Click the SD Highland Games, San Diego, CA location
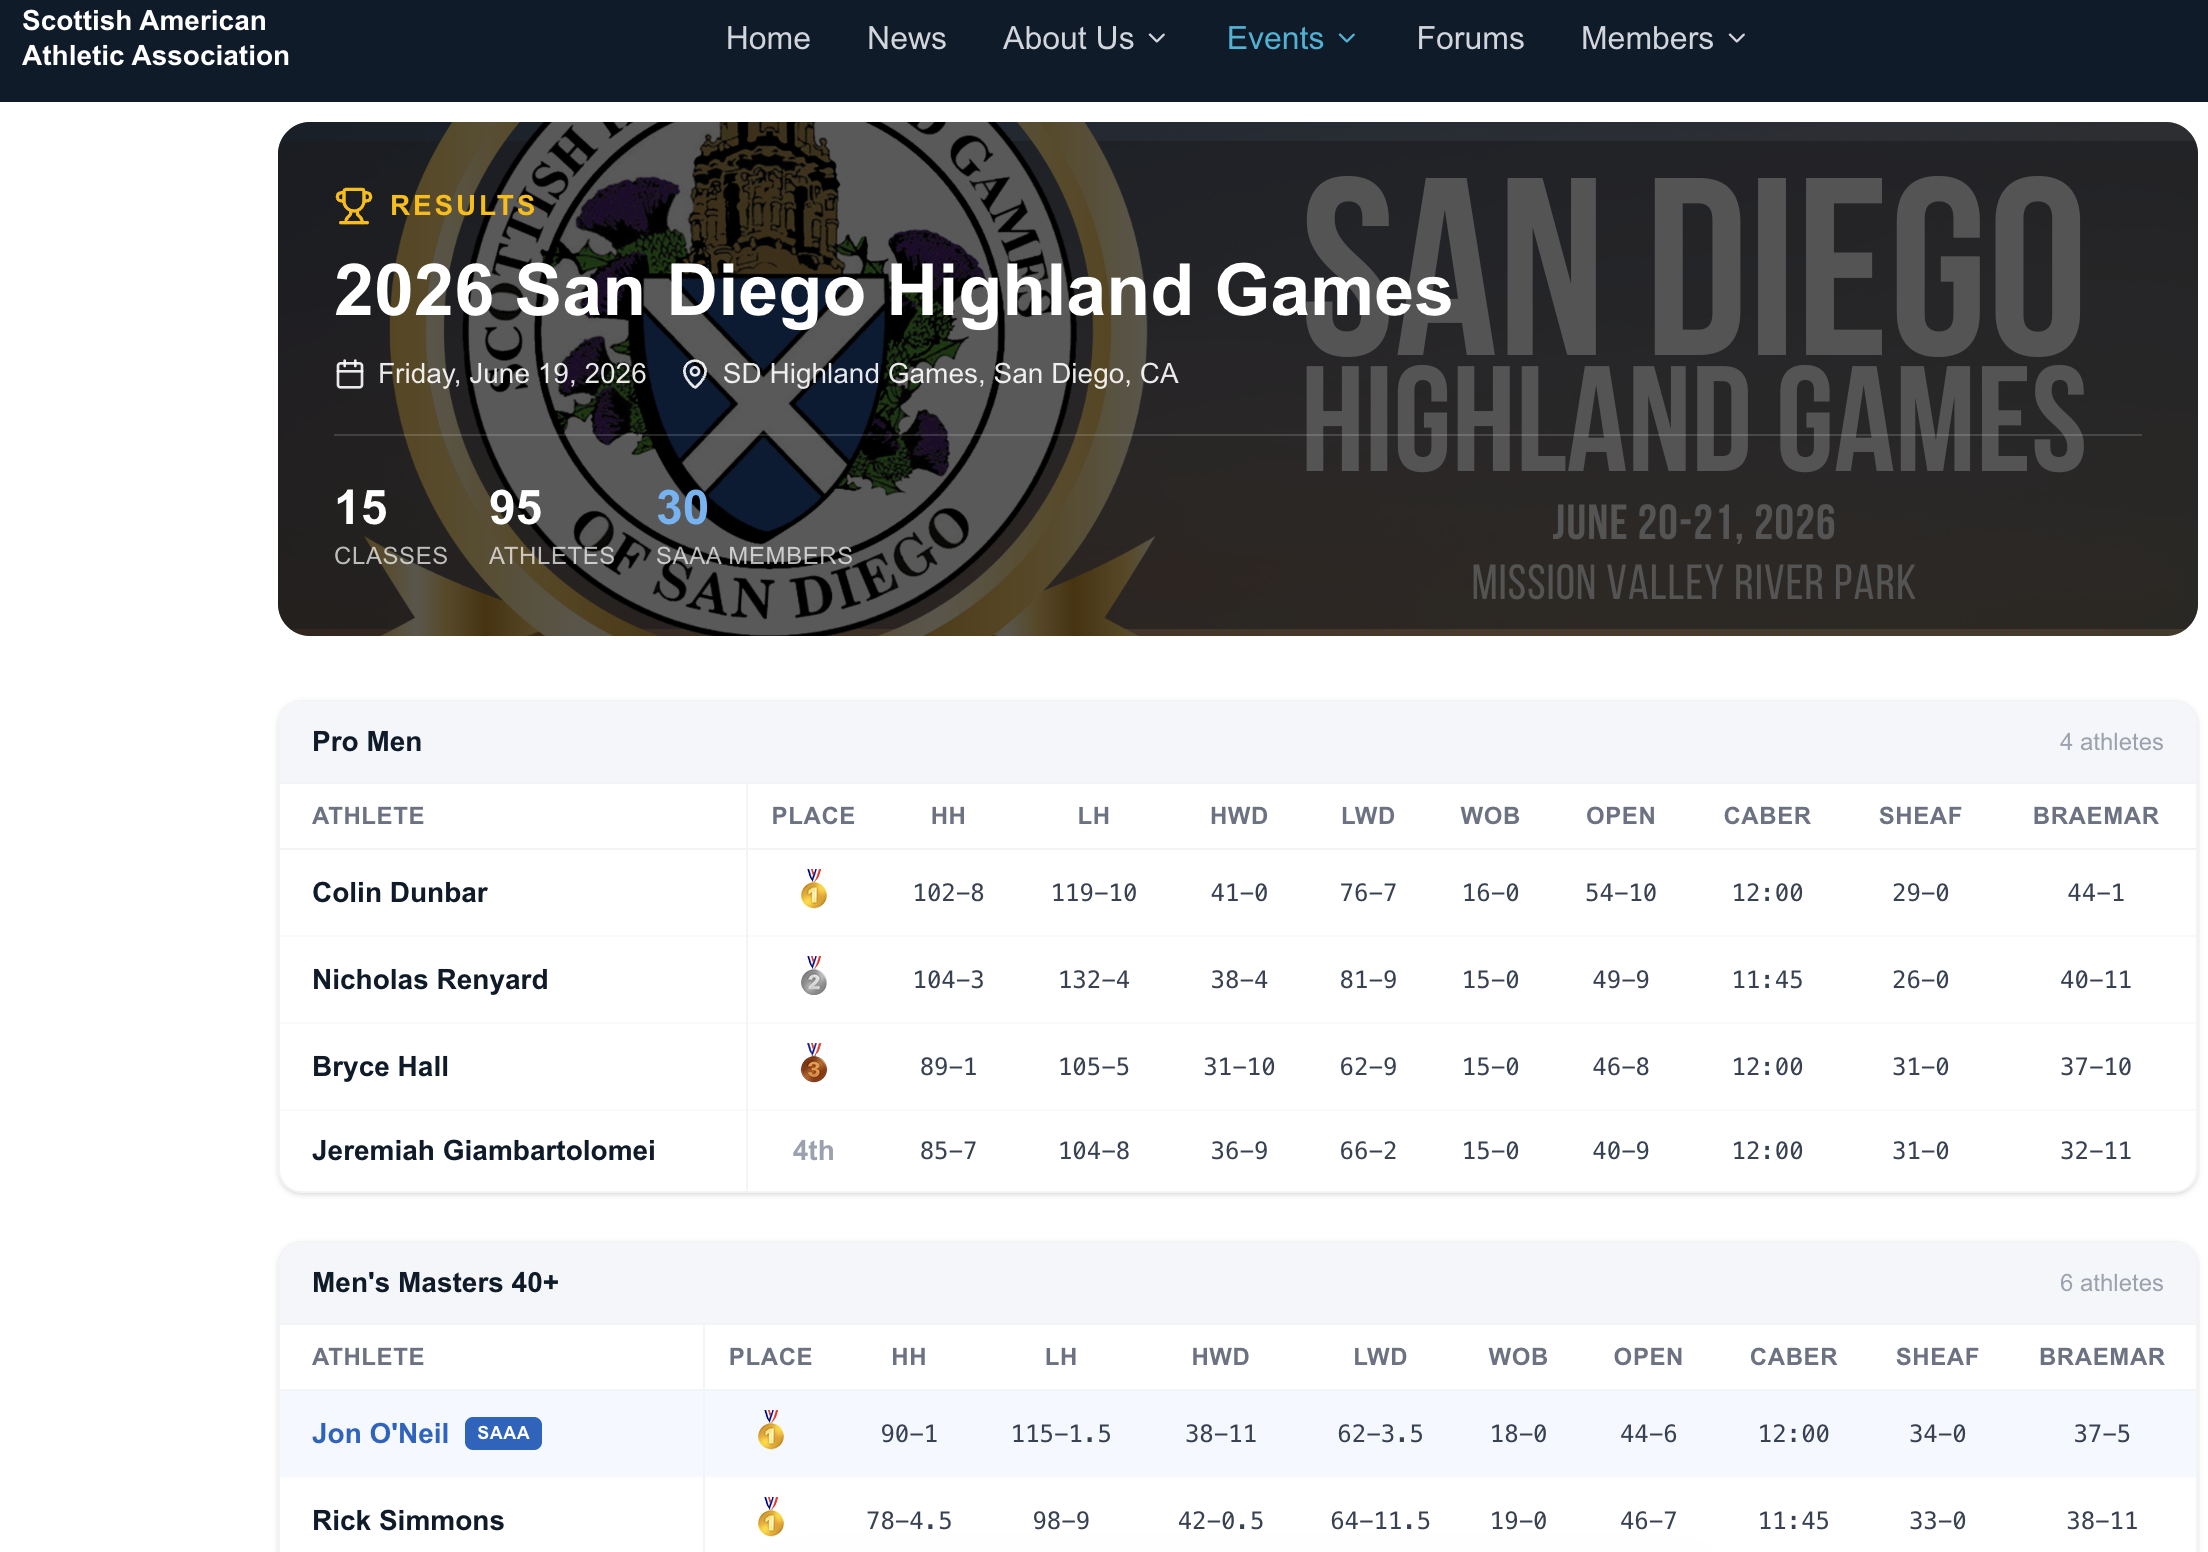This screenshot has height=1552, width=2208. click(950, 374)
